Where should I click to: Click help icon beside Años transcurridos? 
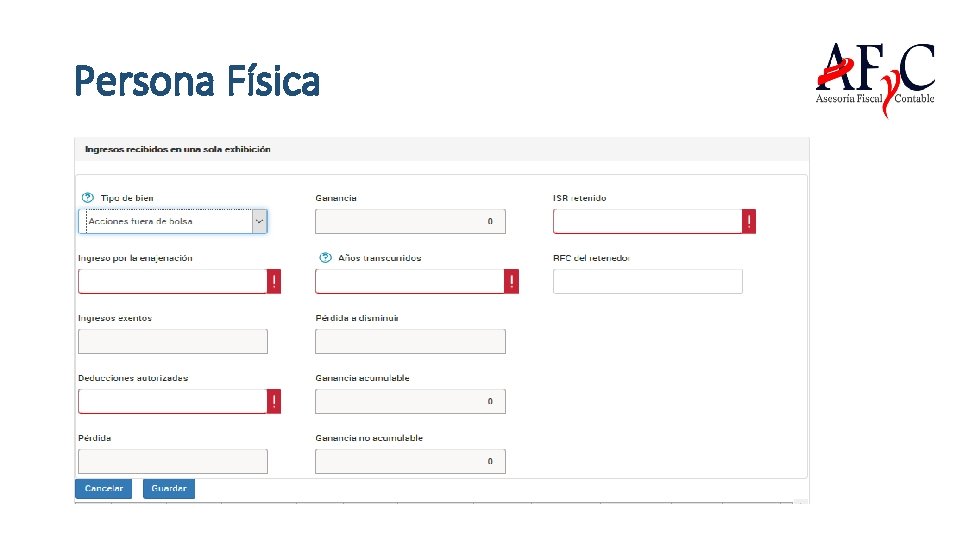[325, 258]
